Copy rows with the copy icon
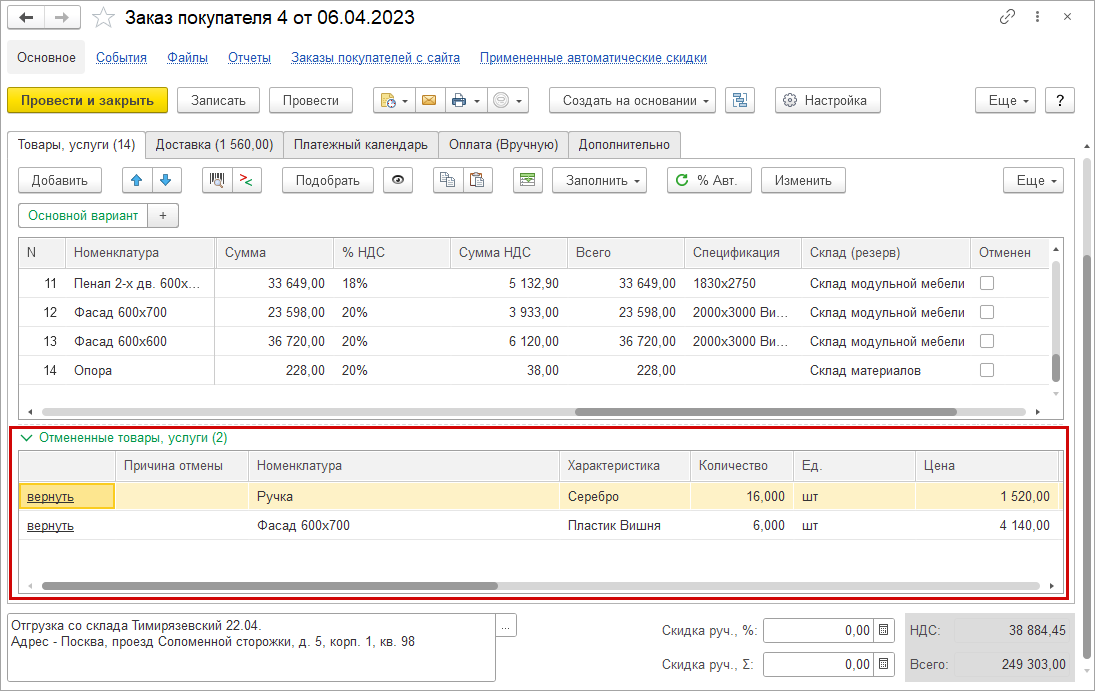The width and height of the screenshot is (1095, 691). click(448, 180)
